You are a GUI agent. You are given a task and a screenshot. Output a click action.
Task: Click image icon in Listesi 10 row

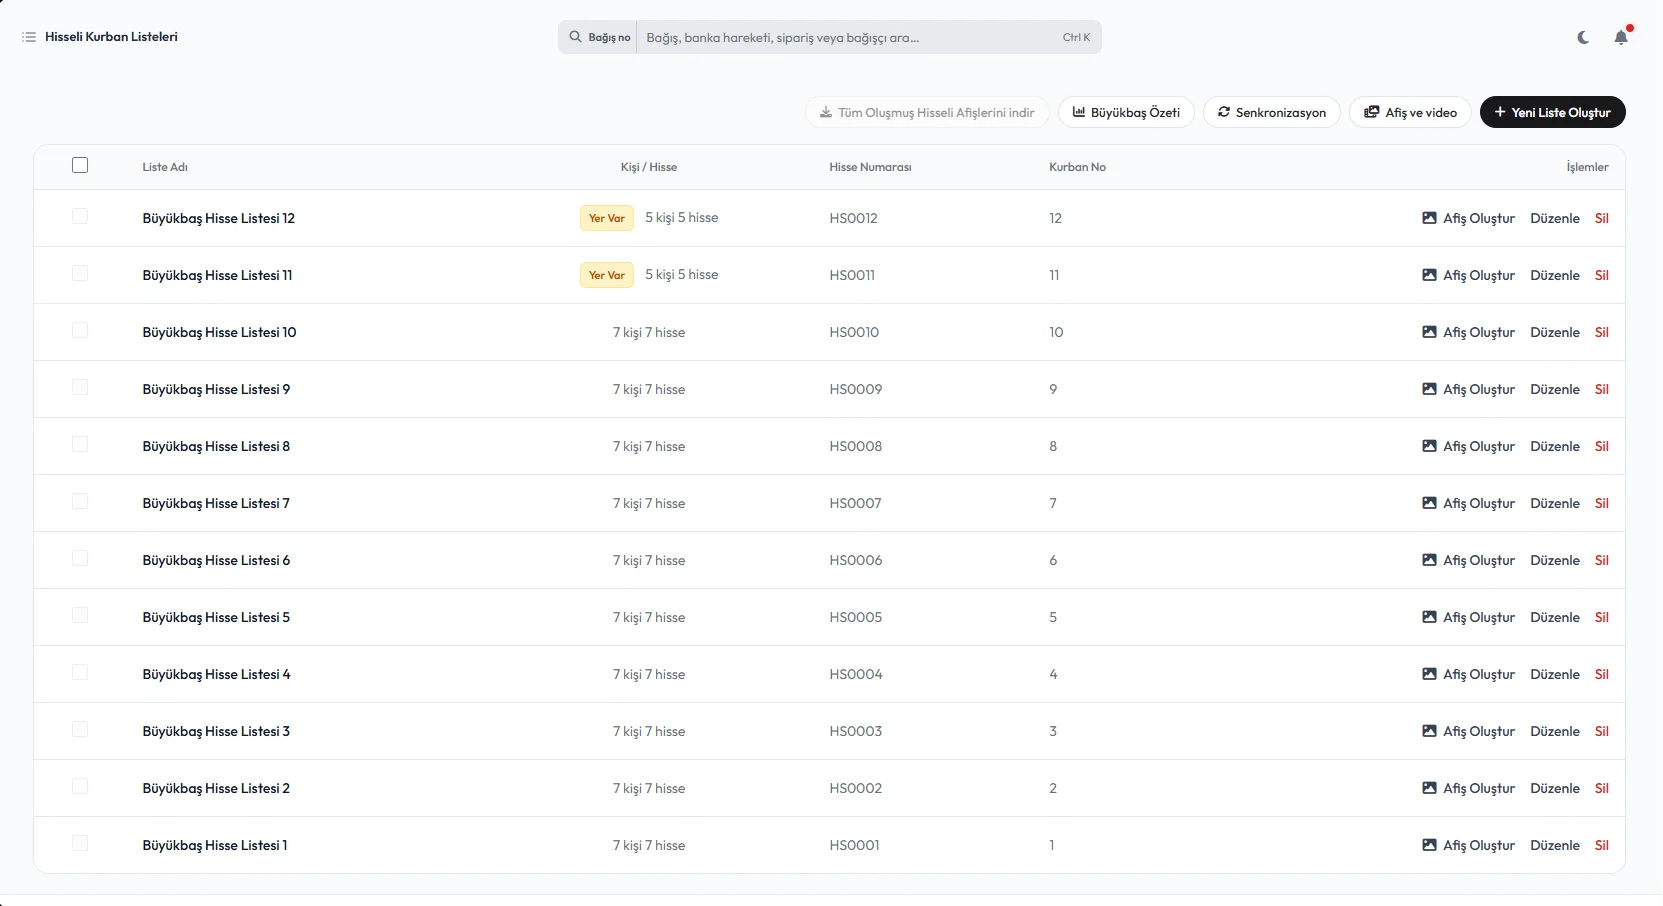tap(1430, 332)
